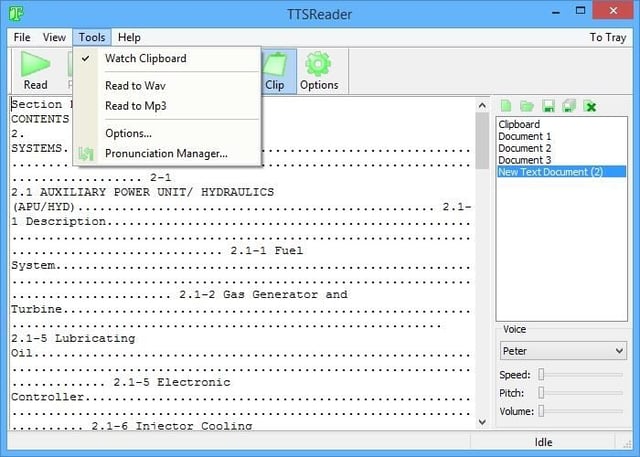This screenshot has width=640, height=457.
Task: Click the To Tray button
Action: [x=608, y=38]
